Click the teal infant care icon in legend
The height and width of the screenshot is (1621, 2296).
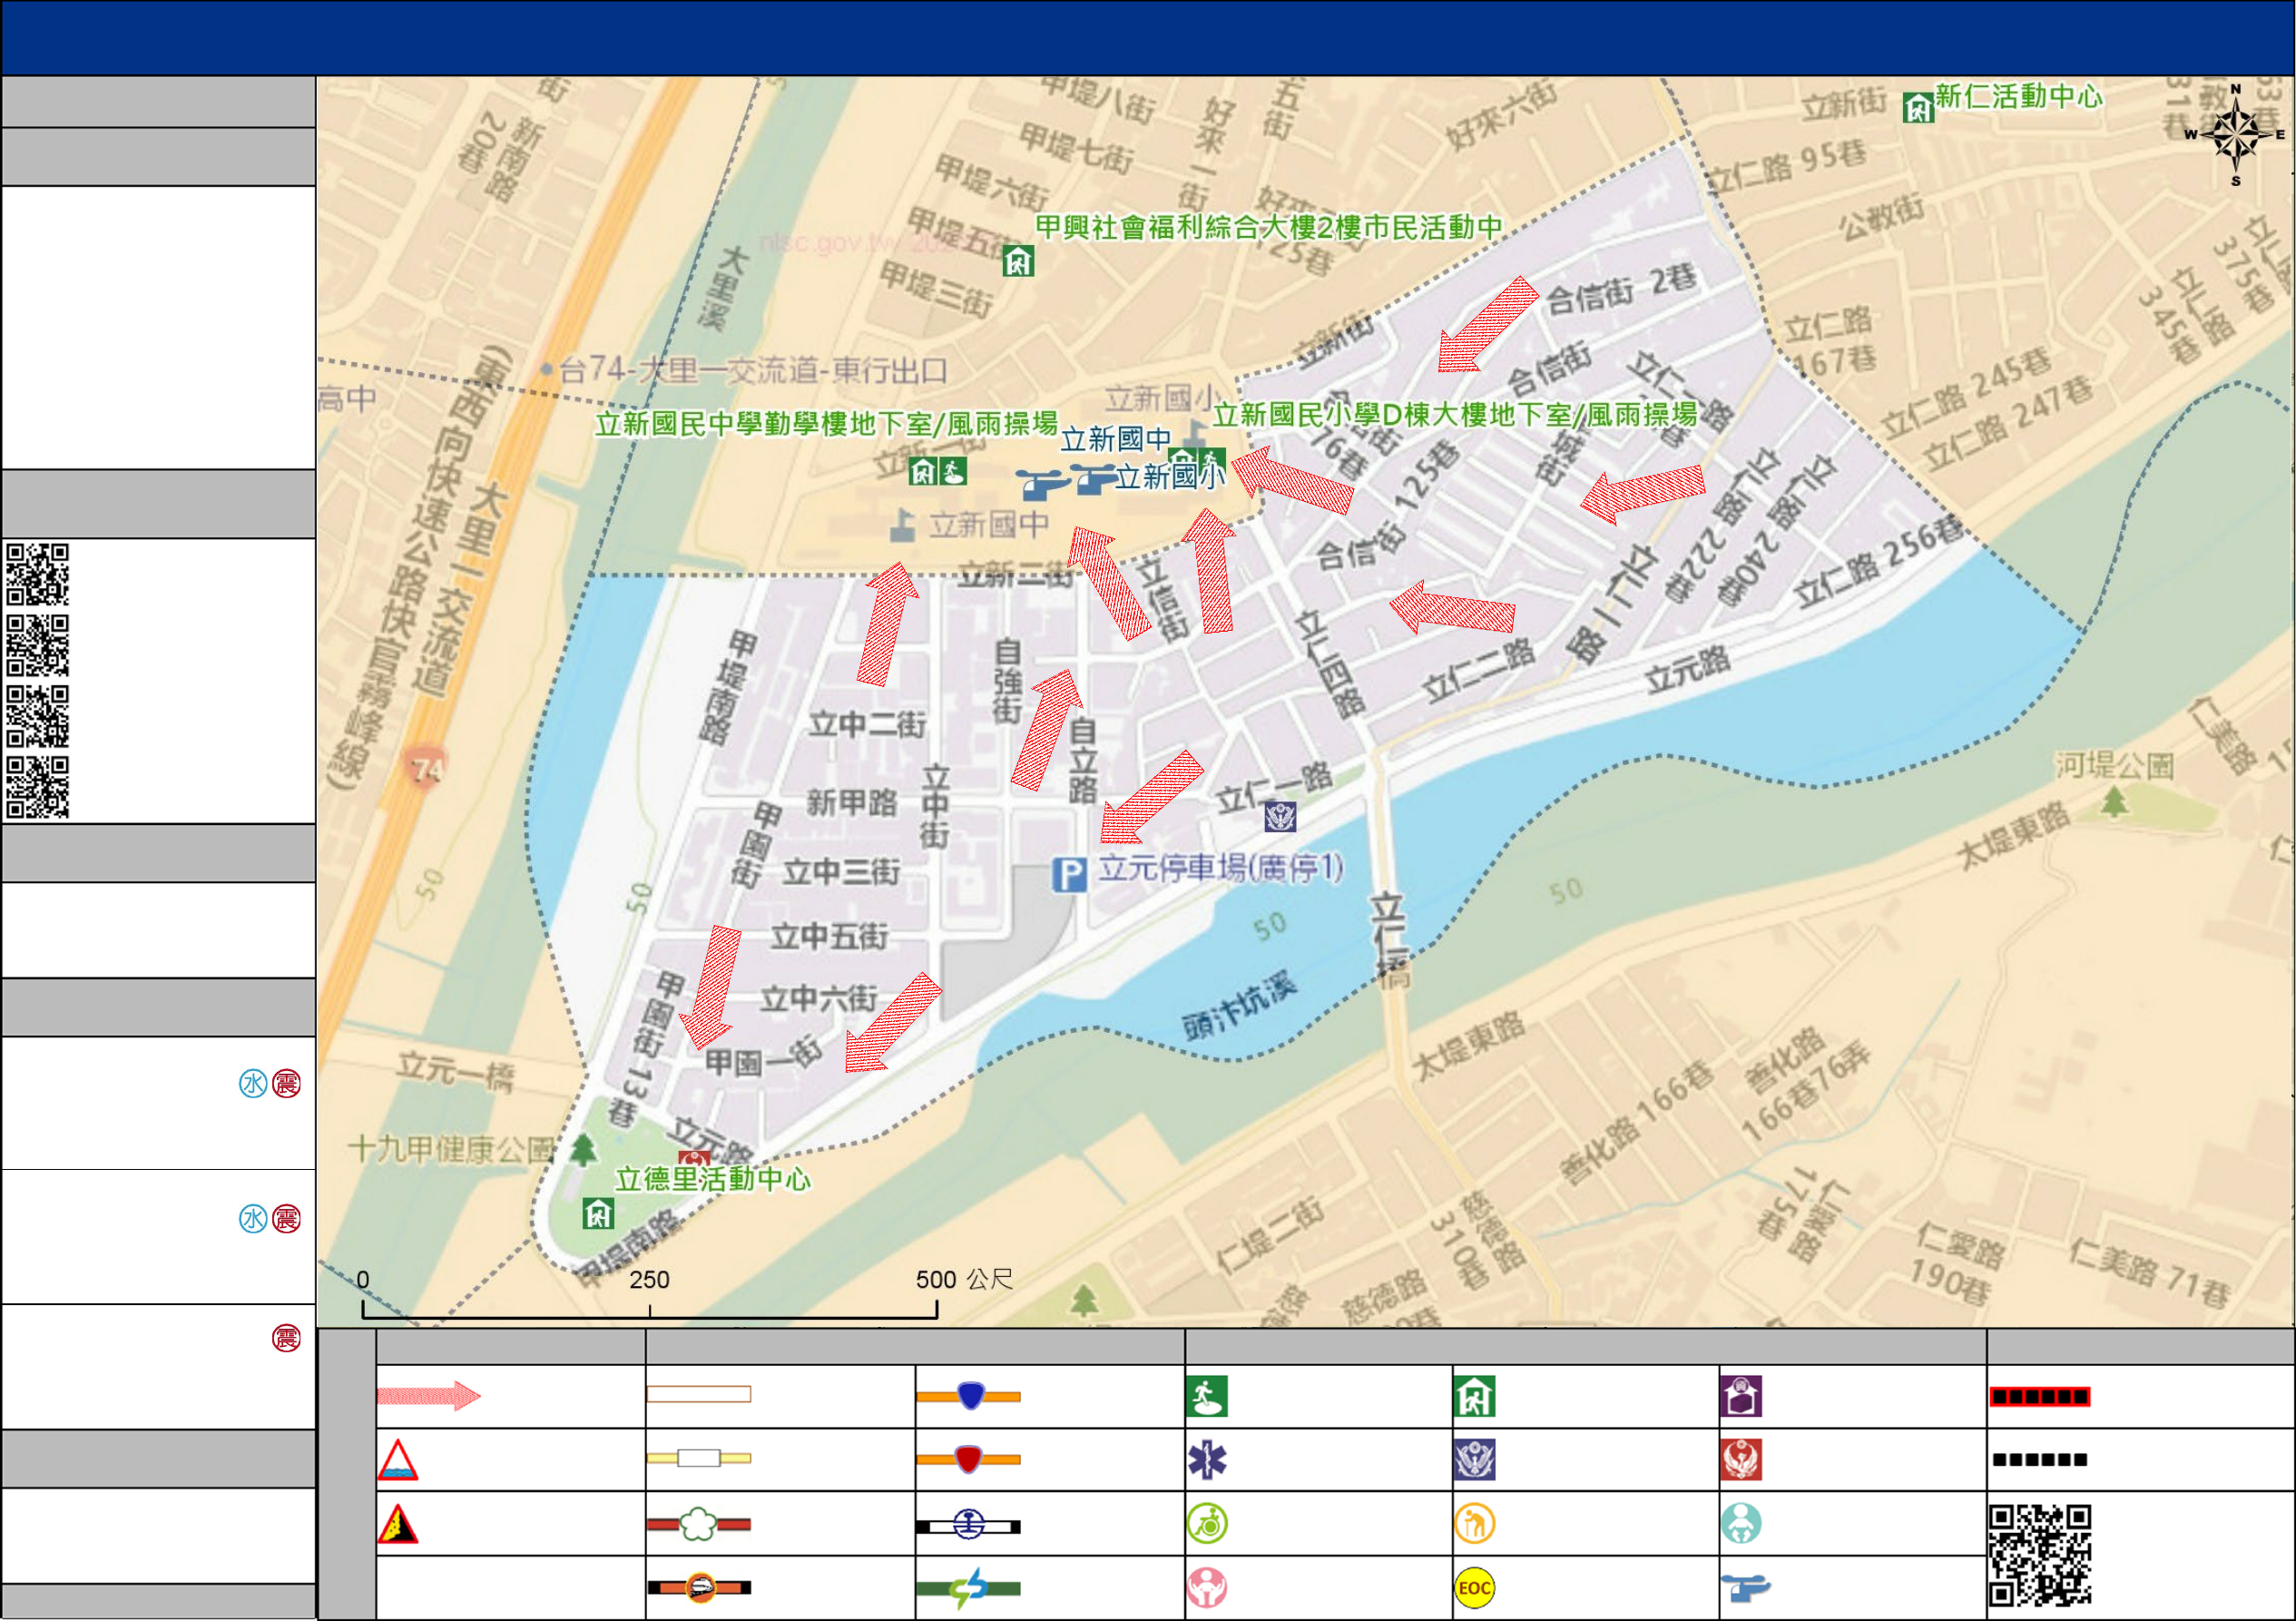pos(1741,1524)
